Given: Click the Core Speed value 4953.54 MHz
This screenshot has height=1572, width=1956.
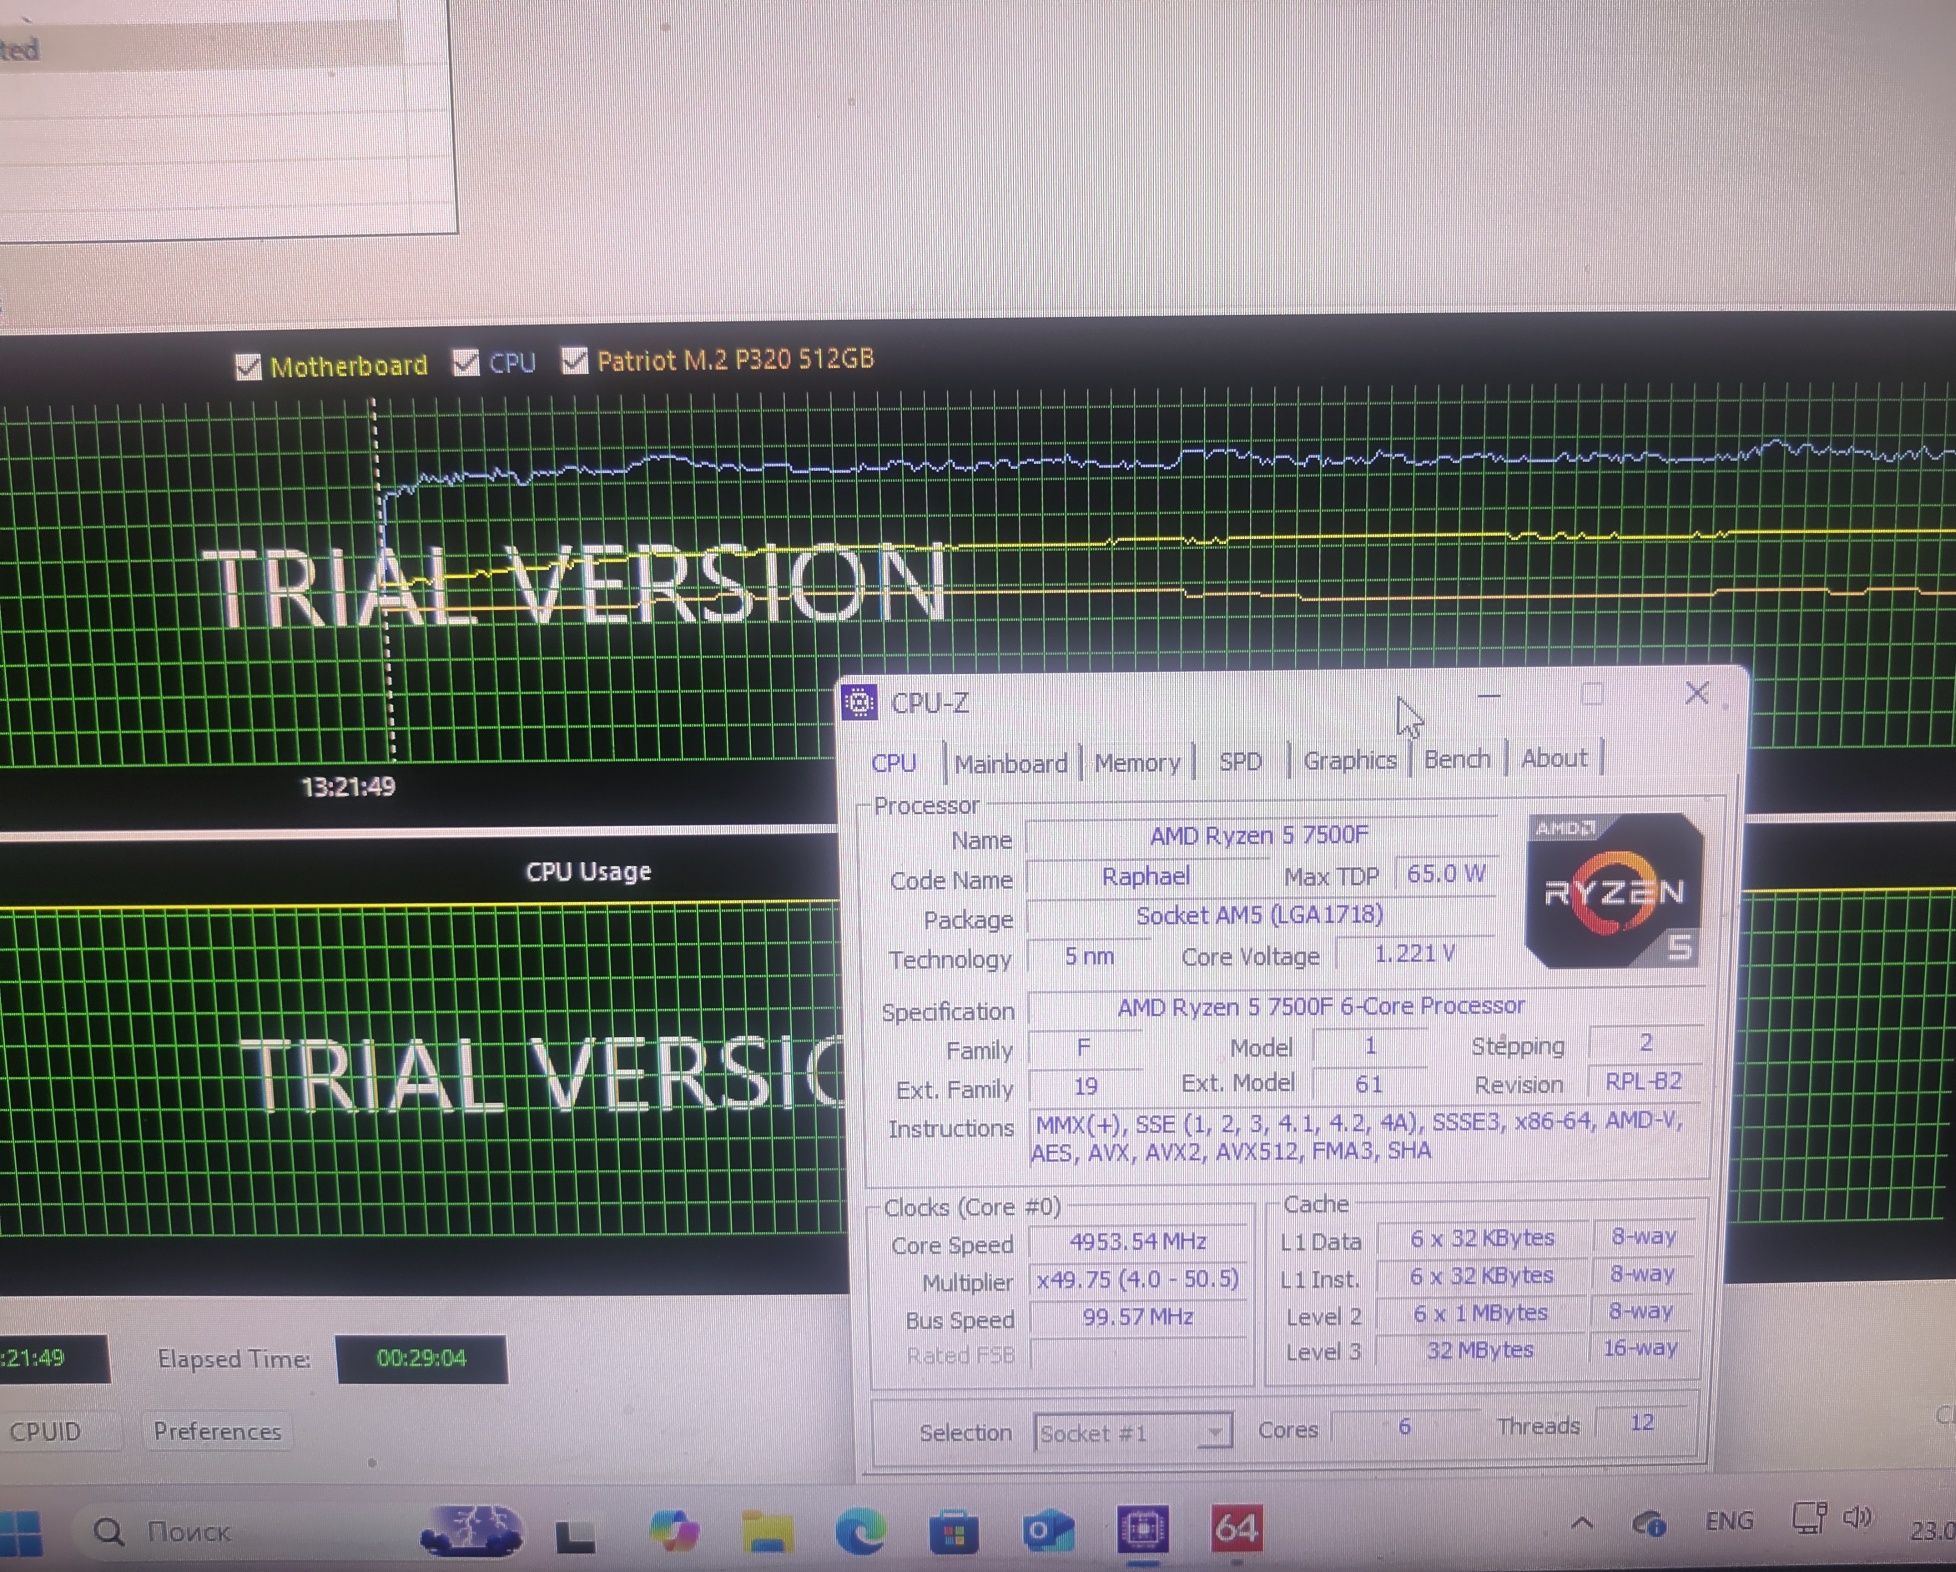Looking at the screenshot, I should tap(1138, 1241).
